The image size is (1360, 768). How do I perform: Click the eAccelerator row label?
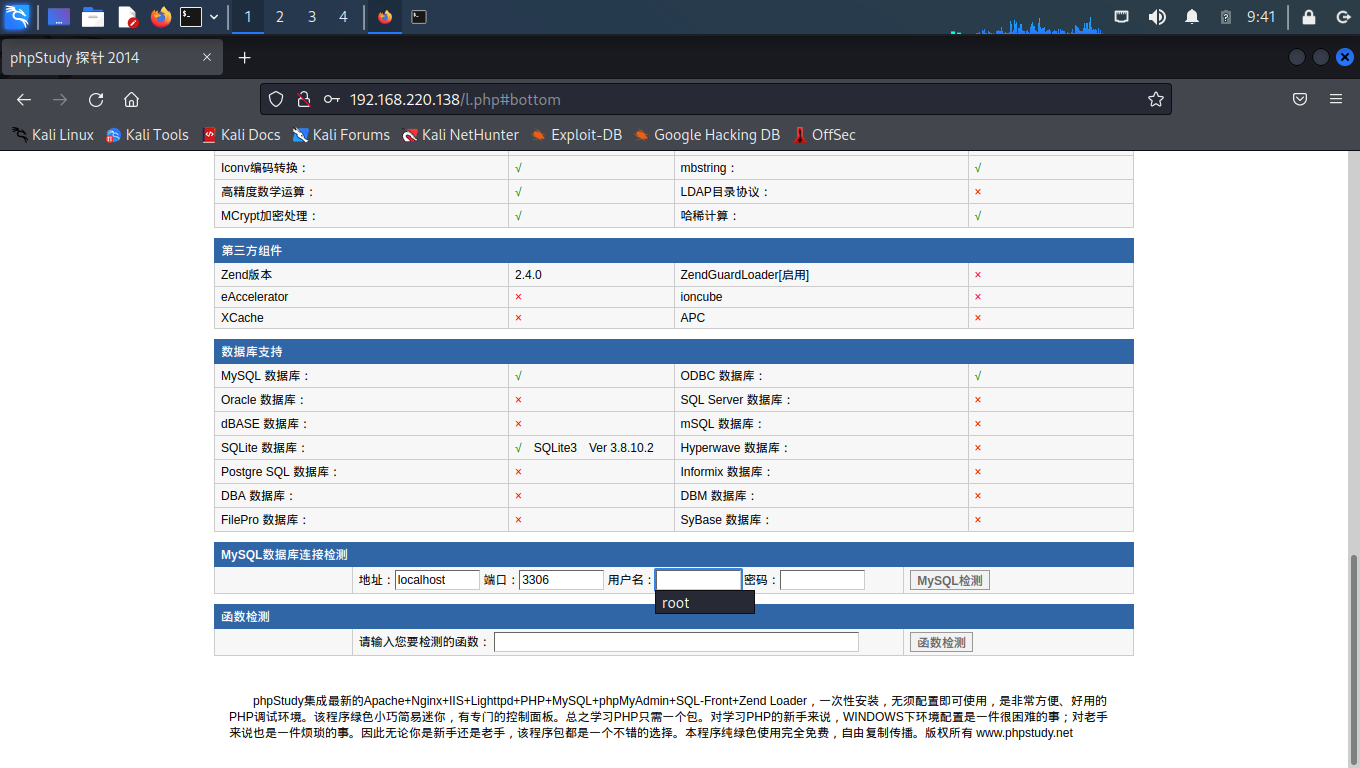pos(254,297)
